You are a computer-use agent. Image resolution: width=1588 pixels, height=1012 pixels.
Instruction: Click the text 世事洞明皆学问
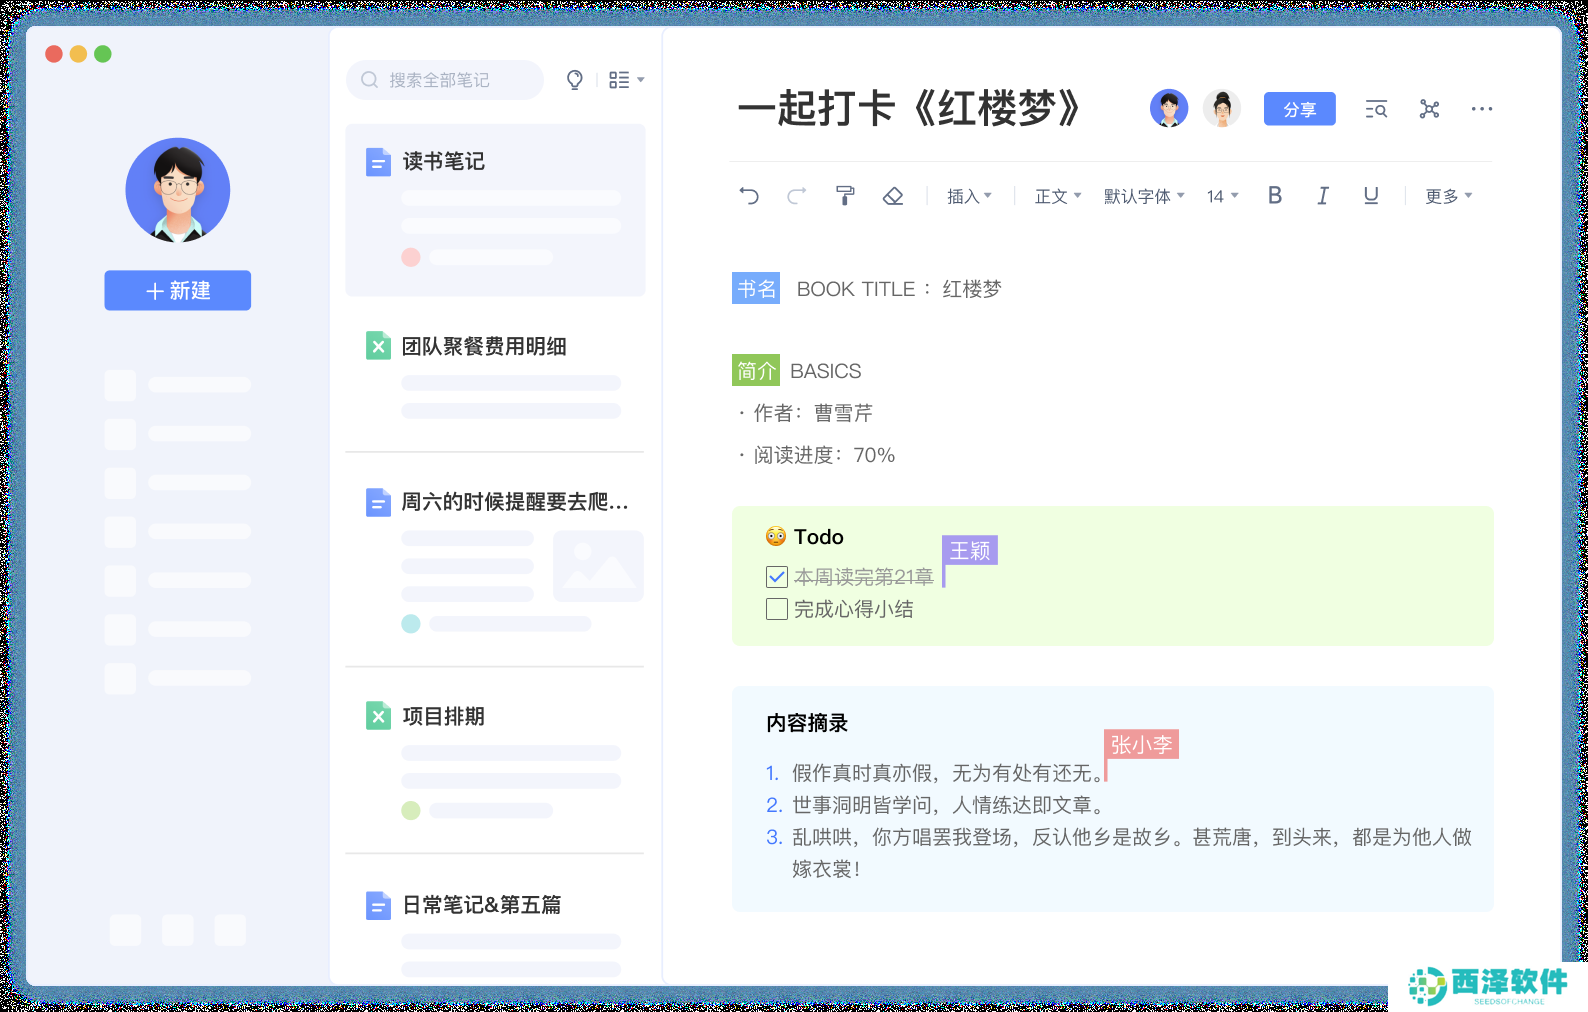[x=862, y=805]
